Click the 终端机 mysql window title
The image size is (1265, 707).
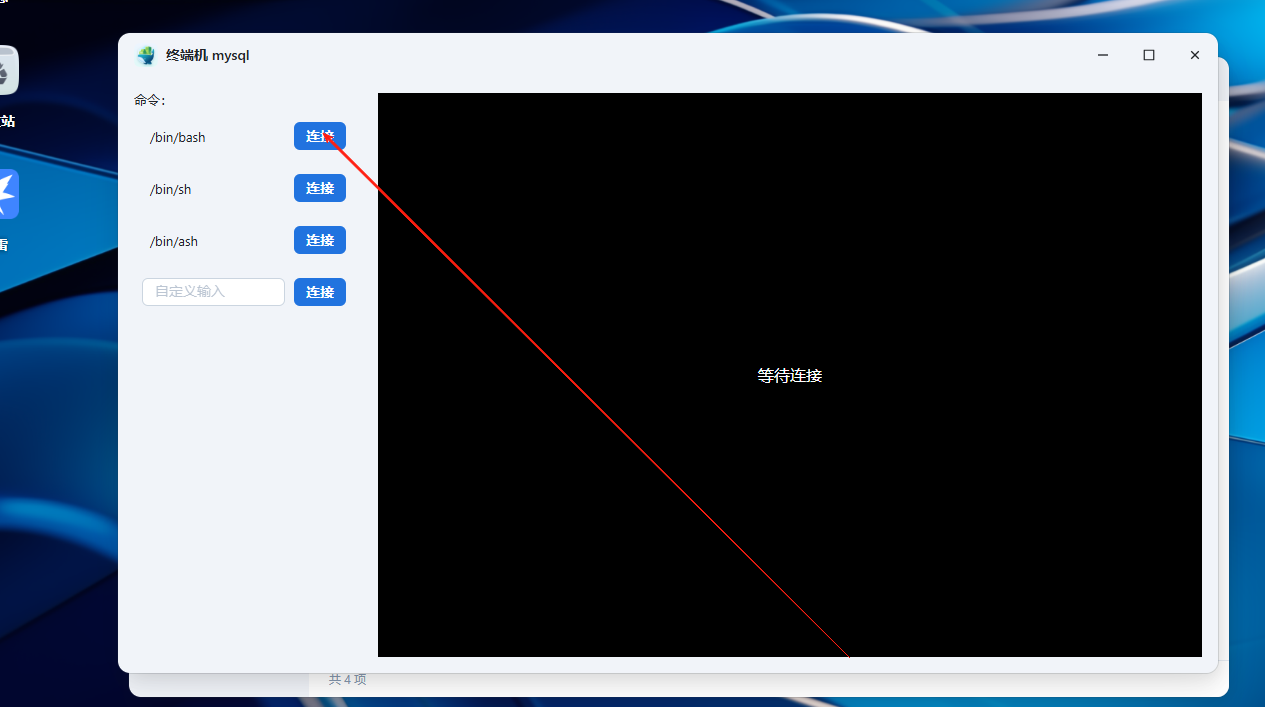click(208, 56)
